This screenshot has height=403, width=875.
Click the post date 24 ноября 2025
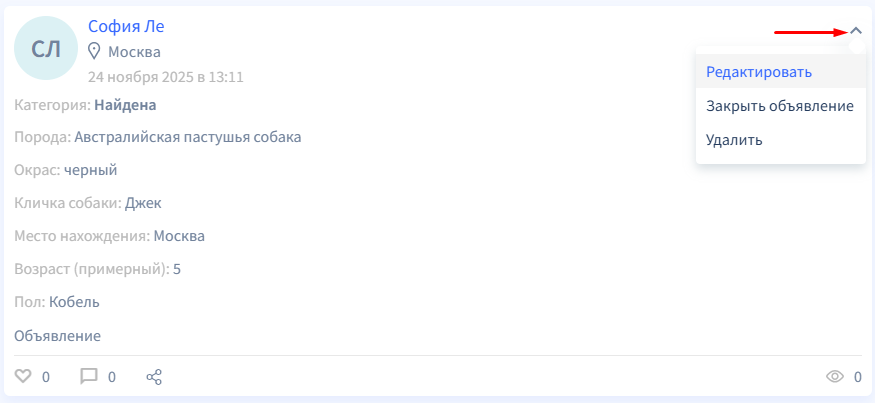(x=166, y=77)
